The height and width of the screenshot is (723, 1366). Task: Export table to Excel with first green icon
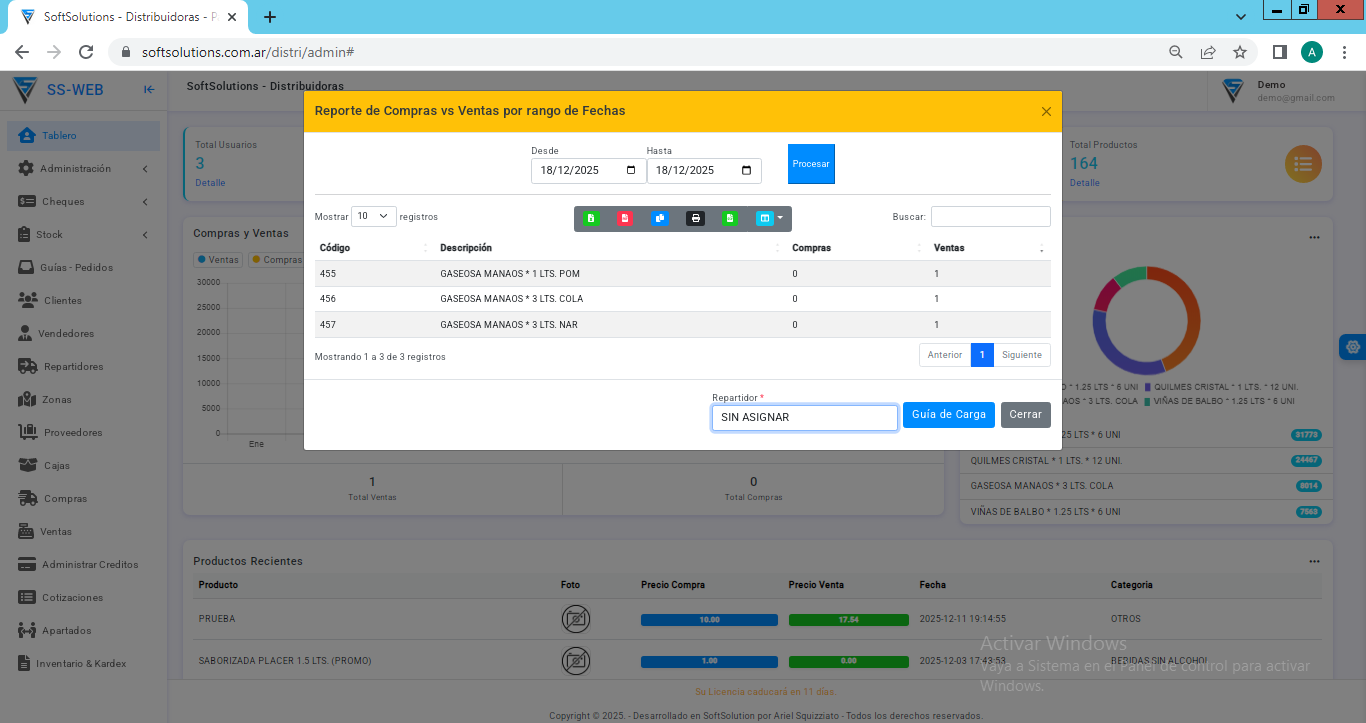pos(591,218)
